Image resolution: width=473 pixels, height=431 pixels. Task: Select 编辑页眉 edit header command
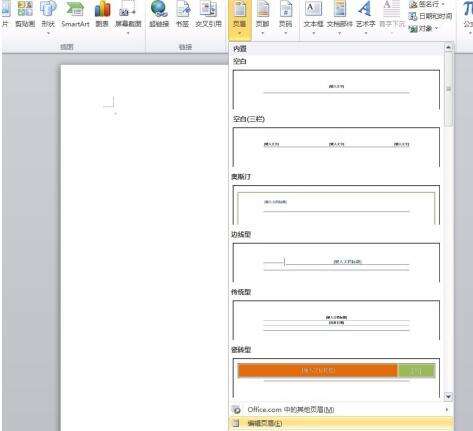click(341, 424)
